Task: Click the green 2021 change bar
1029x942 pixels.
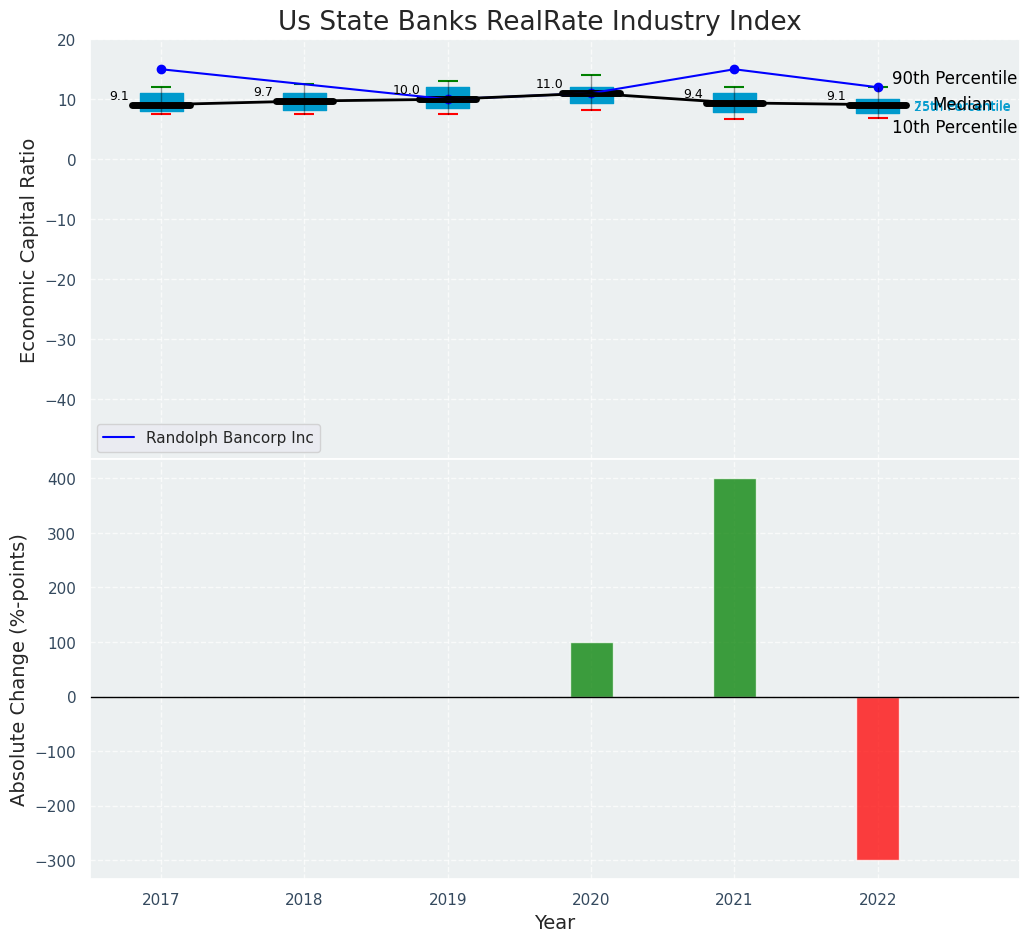Action: coord(734,587)
